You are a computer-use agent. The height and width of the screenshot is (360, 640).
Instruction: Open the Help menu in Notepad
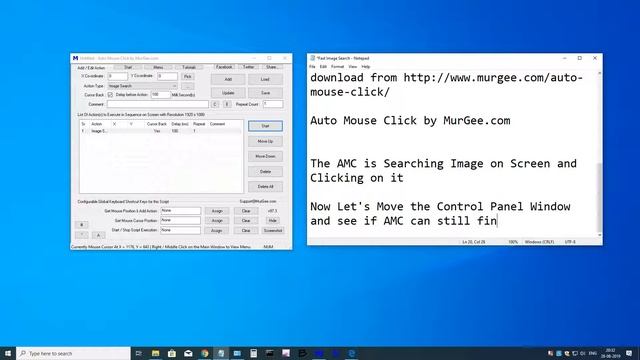click(x=366, y=67)
